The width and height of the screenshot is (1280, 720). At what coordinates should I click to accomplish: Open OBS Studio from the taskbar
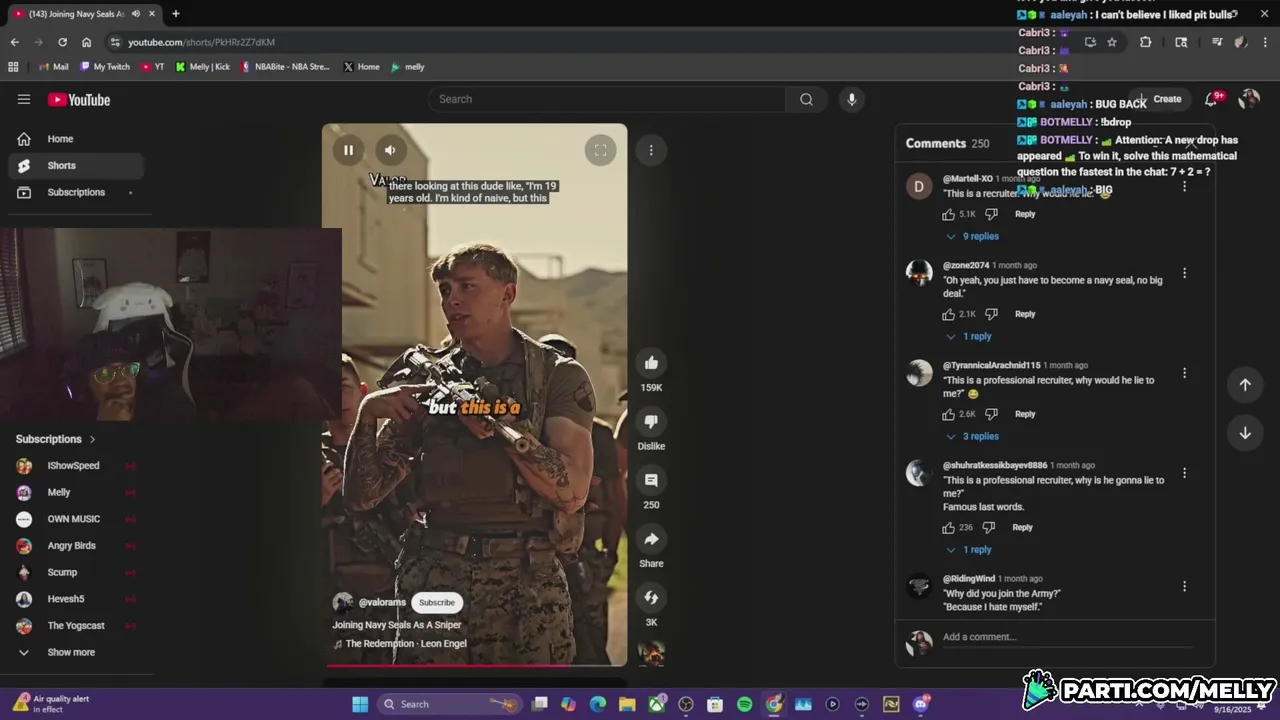tap(686, 704)
